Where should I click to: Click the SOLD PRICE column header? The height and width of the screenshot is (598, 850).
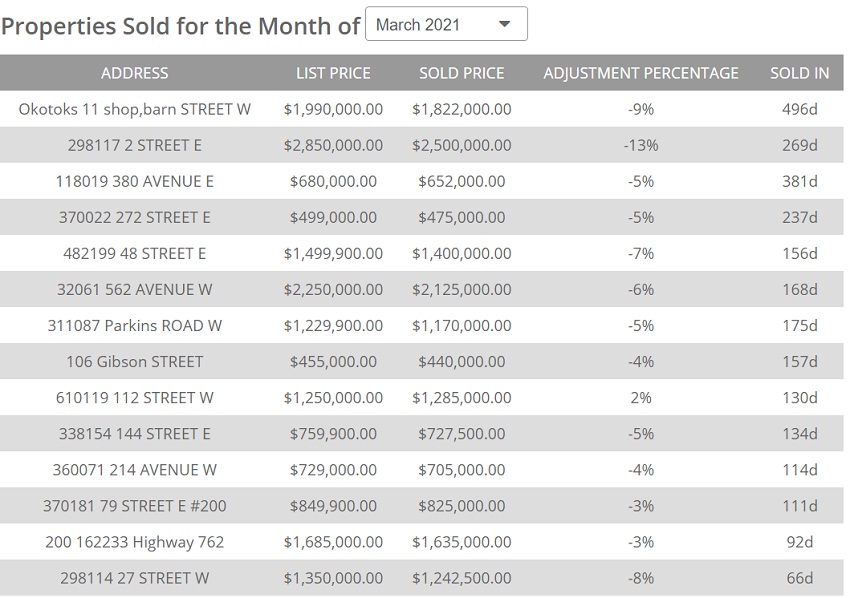pos(461,73)
